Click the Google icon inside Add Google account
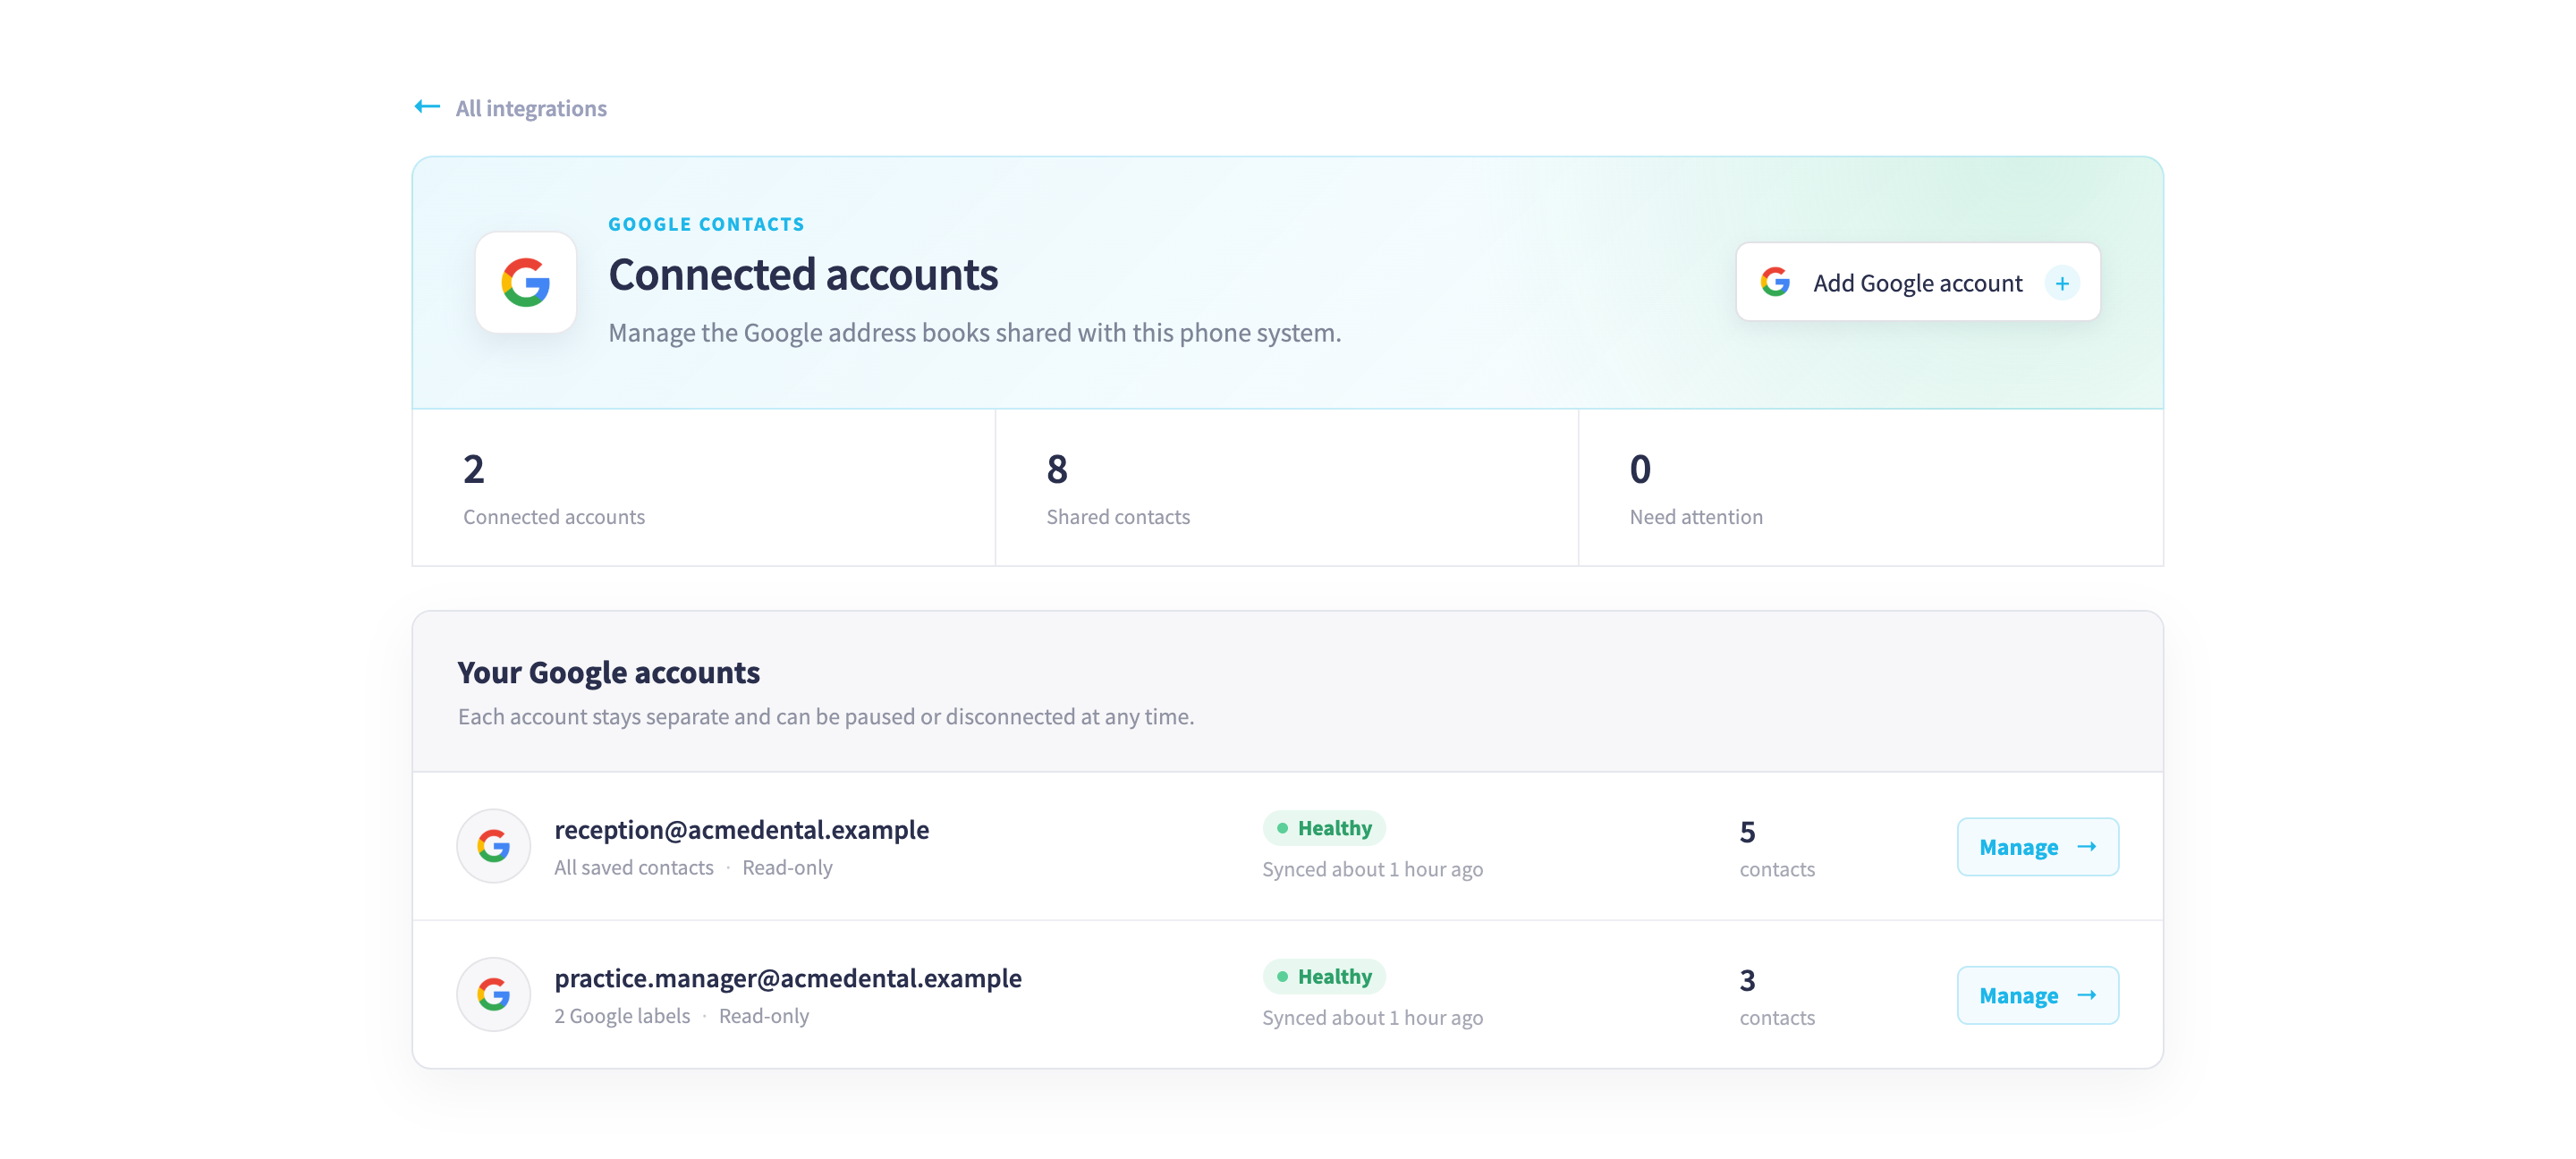This screenshot has width=2576, height=1159. pyautogui.click(x=1775, y=282)
